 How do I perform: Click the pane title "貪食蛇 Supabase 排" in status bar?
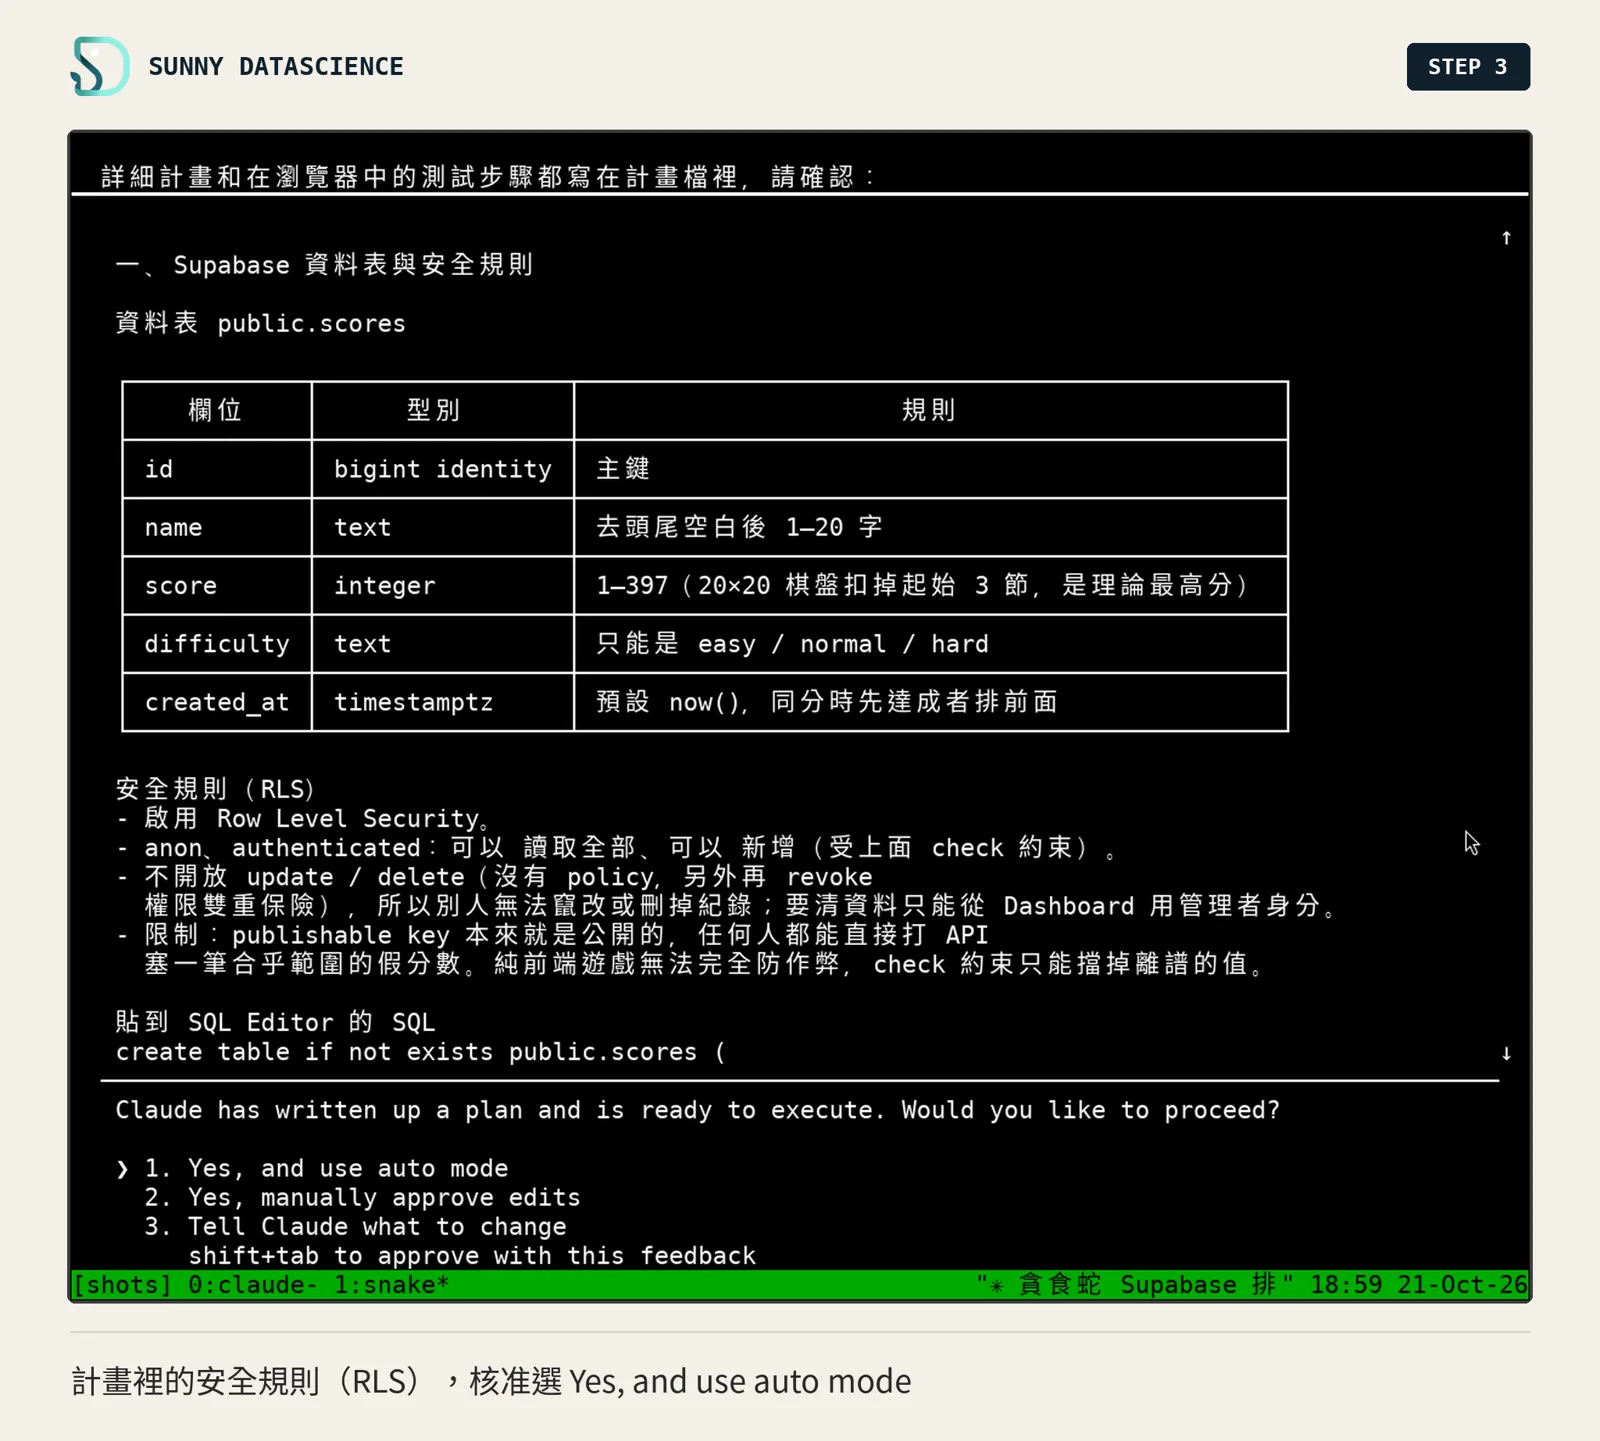[x=1135, y=1284]
